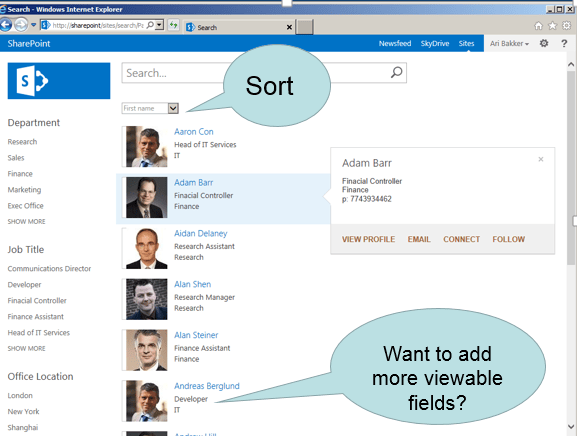
Task: Click Adam Barr's profile photo
Action: 146,197
